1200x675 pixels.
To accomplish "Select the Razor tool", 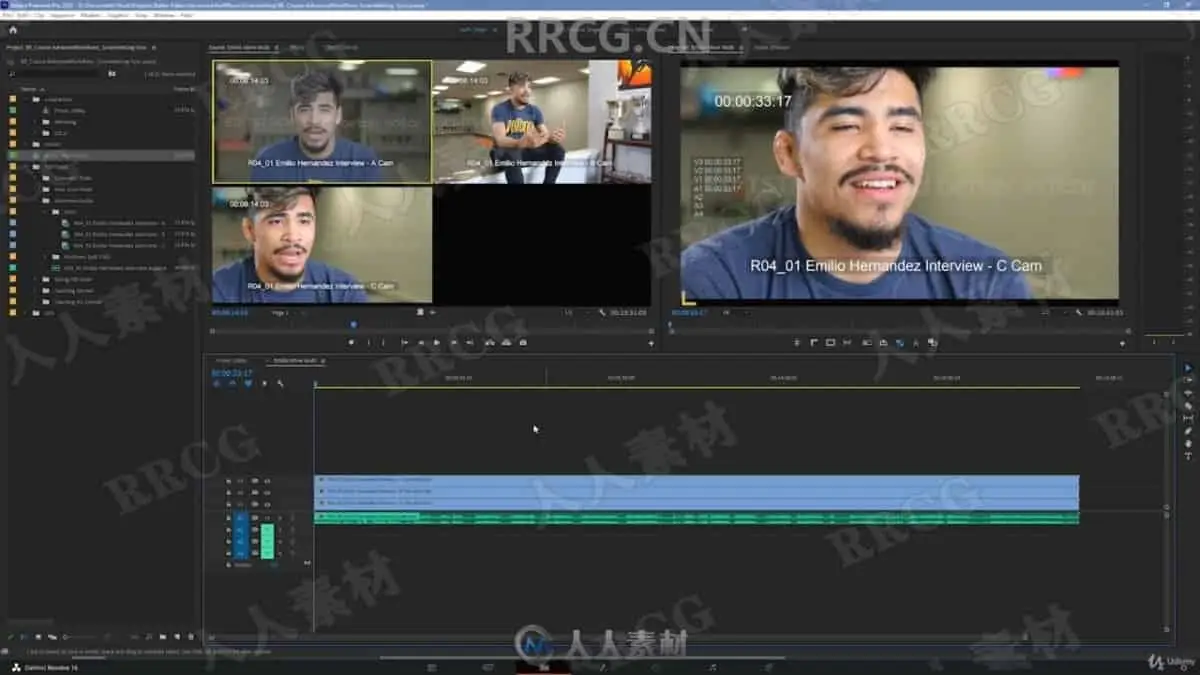I will pos(1188,406).
